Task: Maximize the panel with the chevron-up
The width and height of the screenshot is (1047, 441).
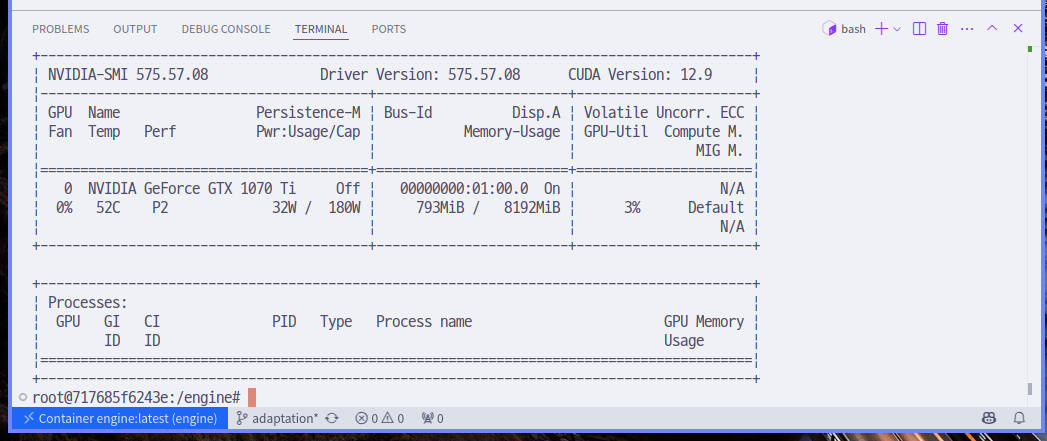Action: coord(992,29)
